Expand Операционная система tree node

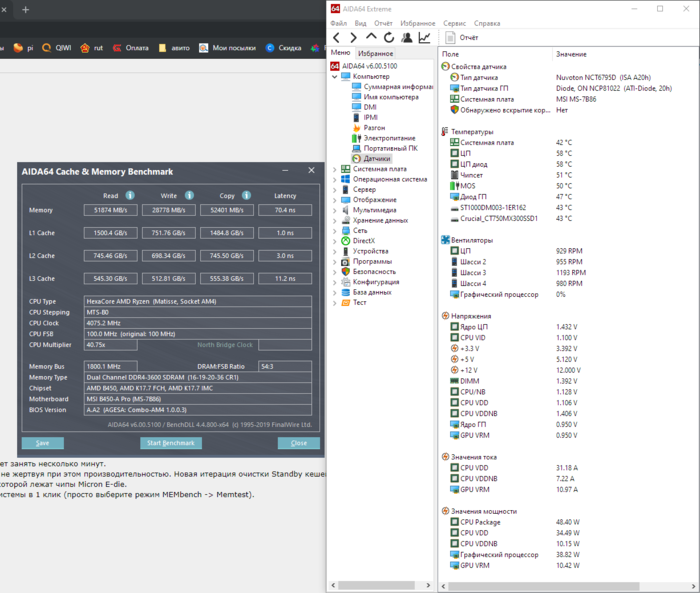pyautogui.click(x=334, y=180)
